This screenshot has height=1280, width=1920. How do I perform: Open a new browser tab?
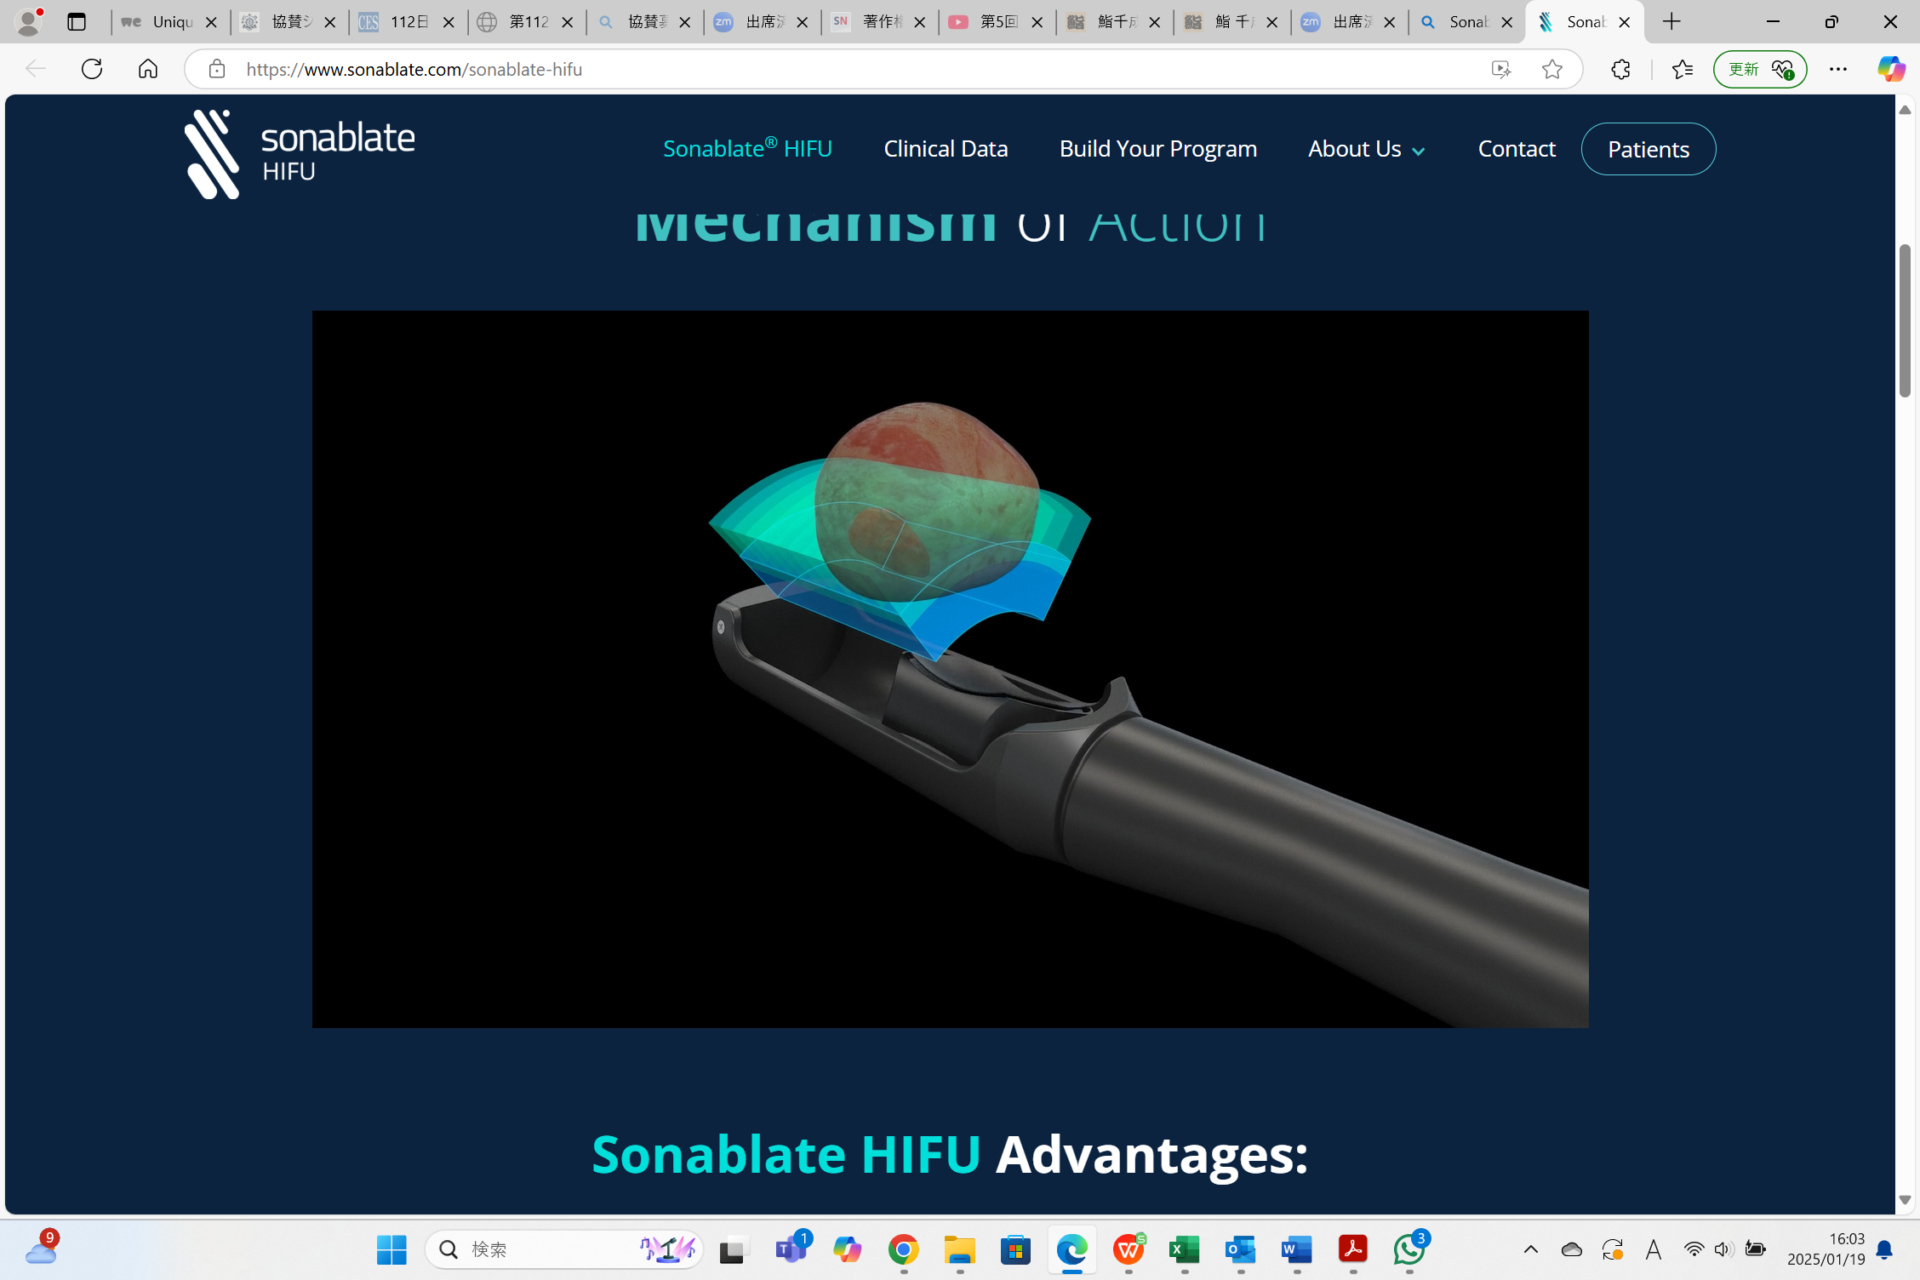[x=1672, y=22]
